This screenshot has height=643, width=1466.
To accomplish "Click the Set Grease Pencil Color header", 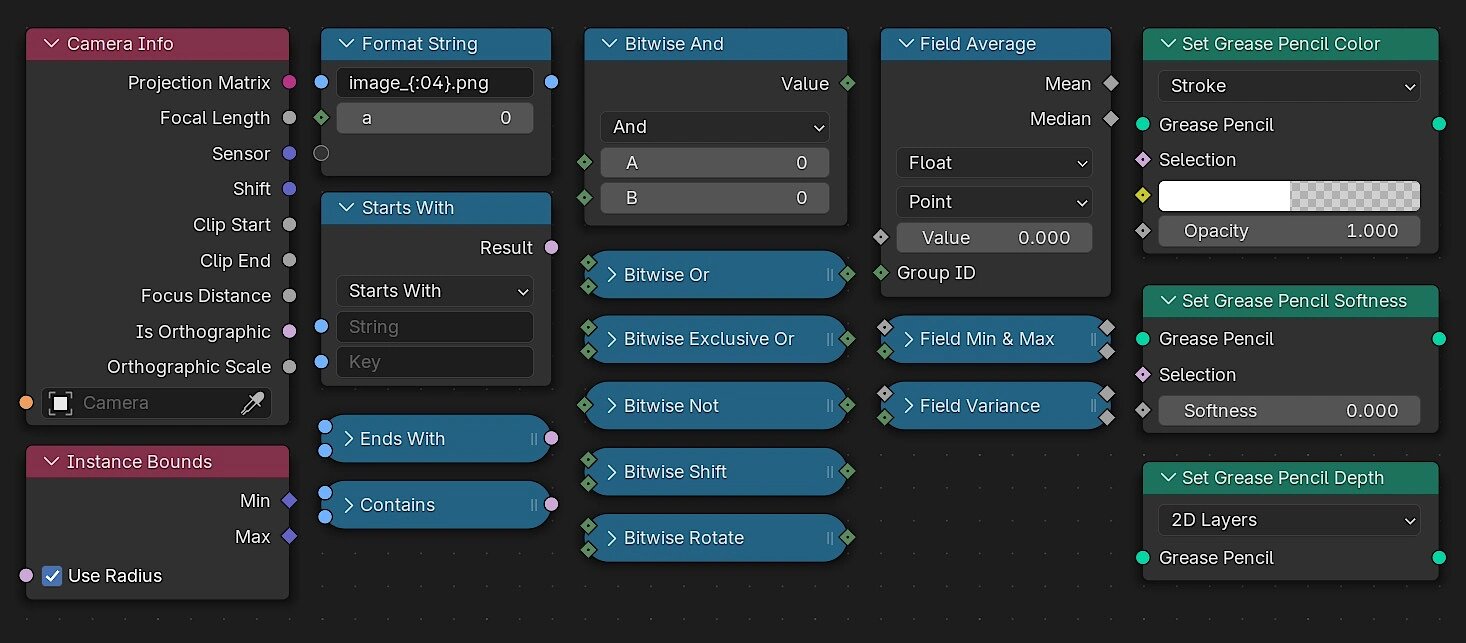I will point(1290,44).
